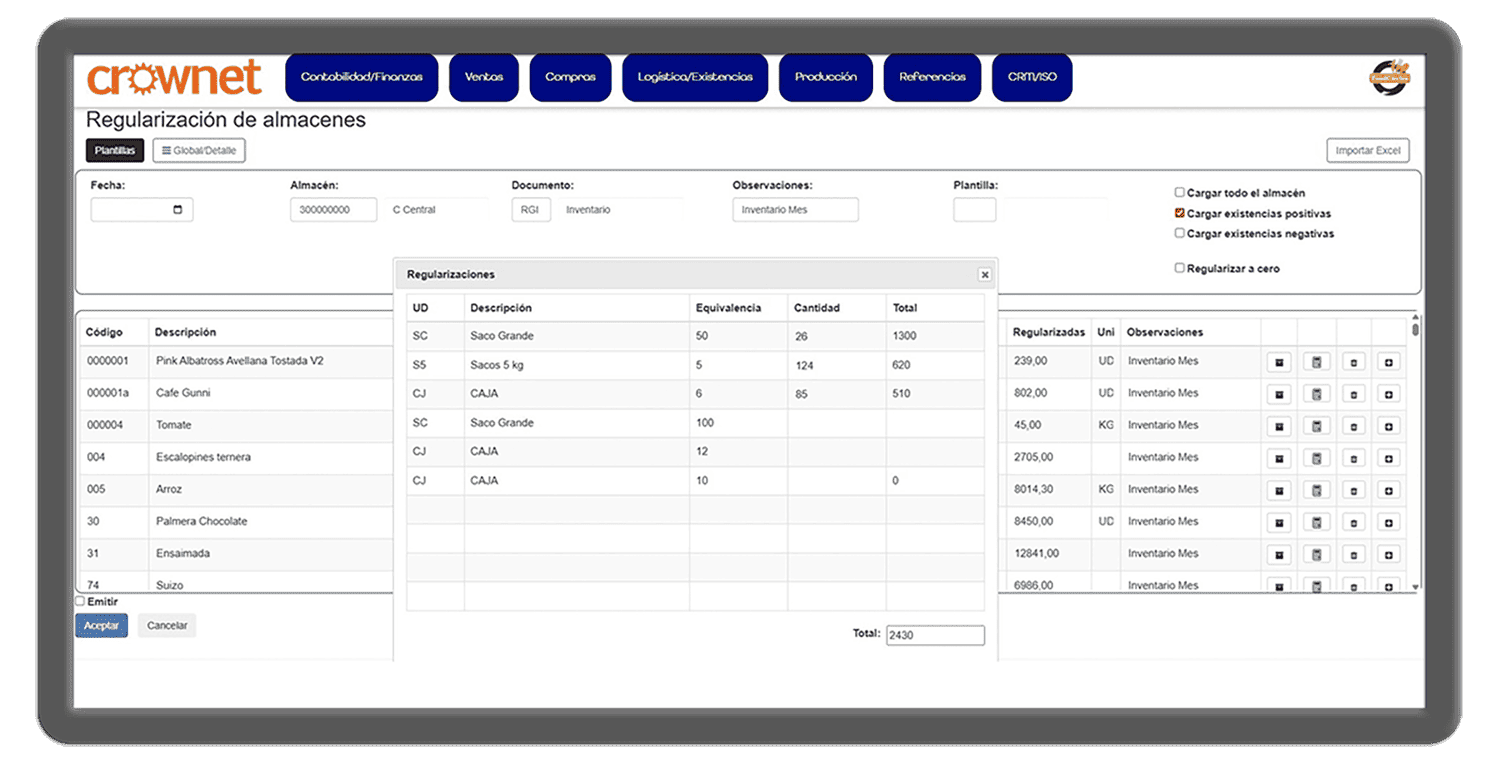Click the Importar Excel button
1500x763 pixels.
tap(1367, 151)
